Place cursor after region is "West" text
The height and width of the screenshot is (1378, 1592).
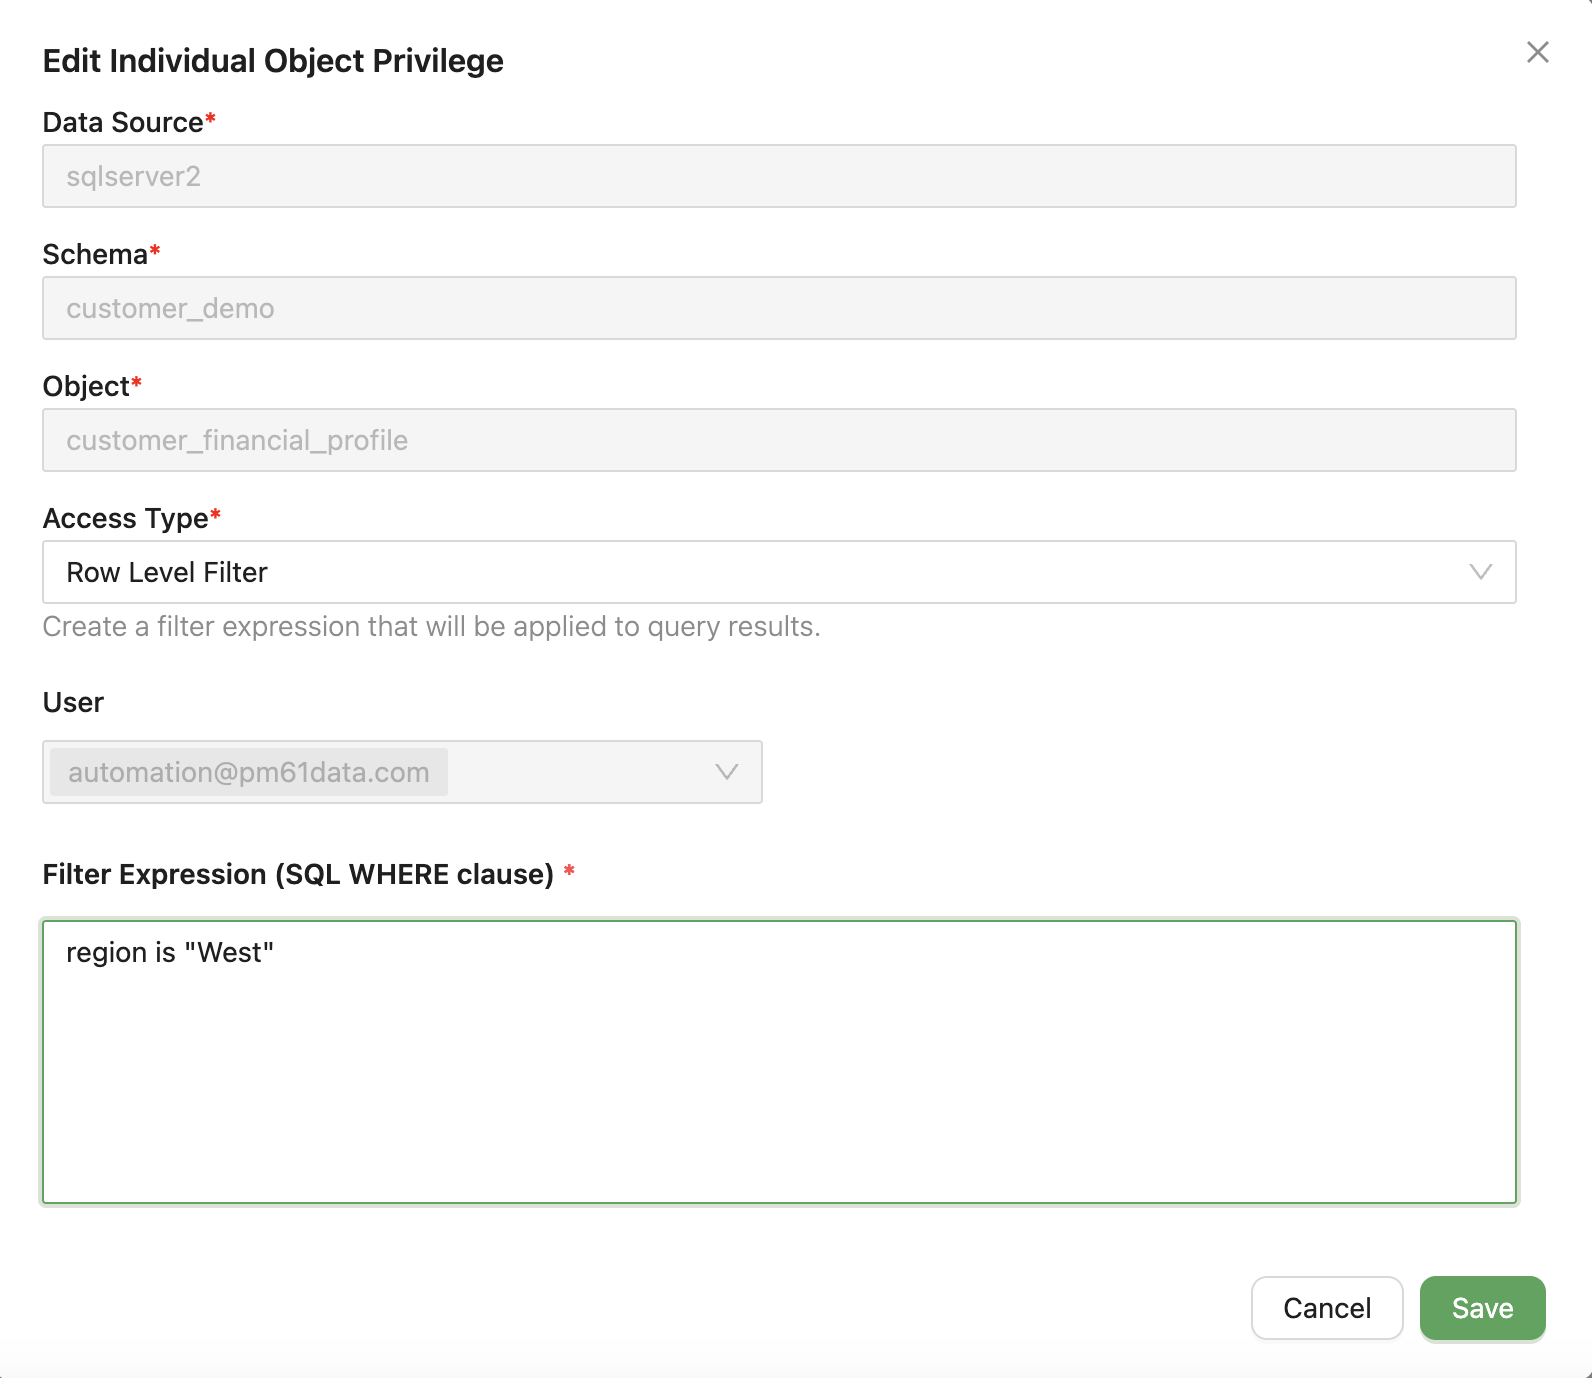[x=275, y=953]
